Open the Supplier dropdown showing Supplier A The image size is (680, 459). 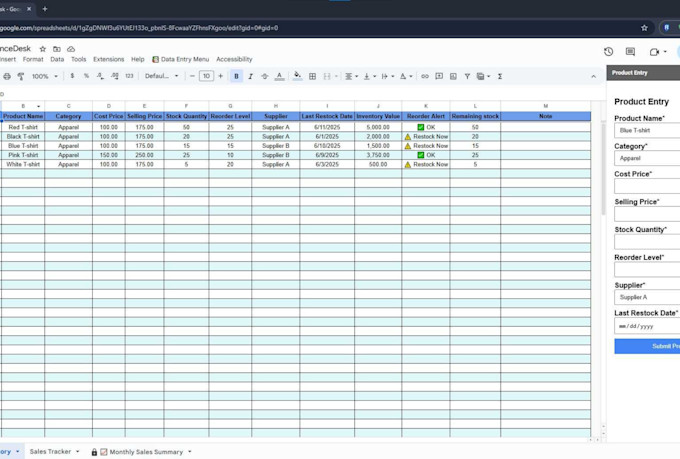pos(647,297)
